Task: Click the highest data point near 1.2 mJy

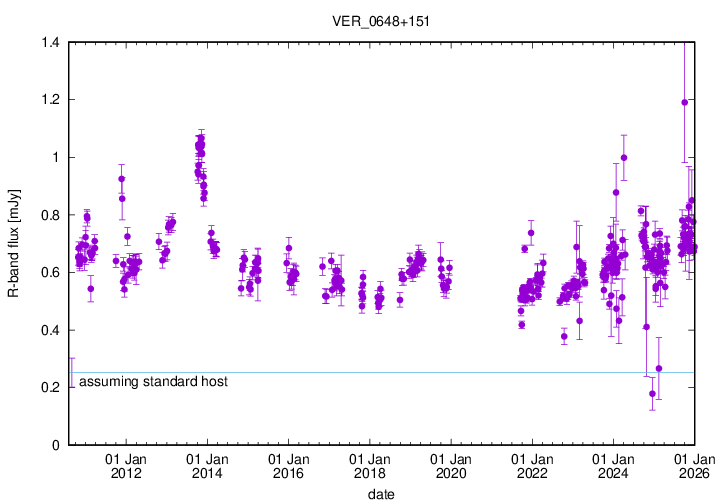Action: coord(684,102)
